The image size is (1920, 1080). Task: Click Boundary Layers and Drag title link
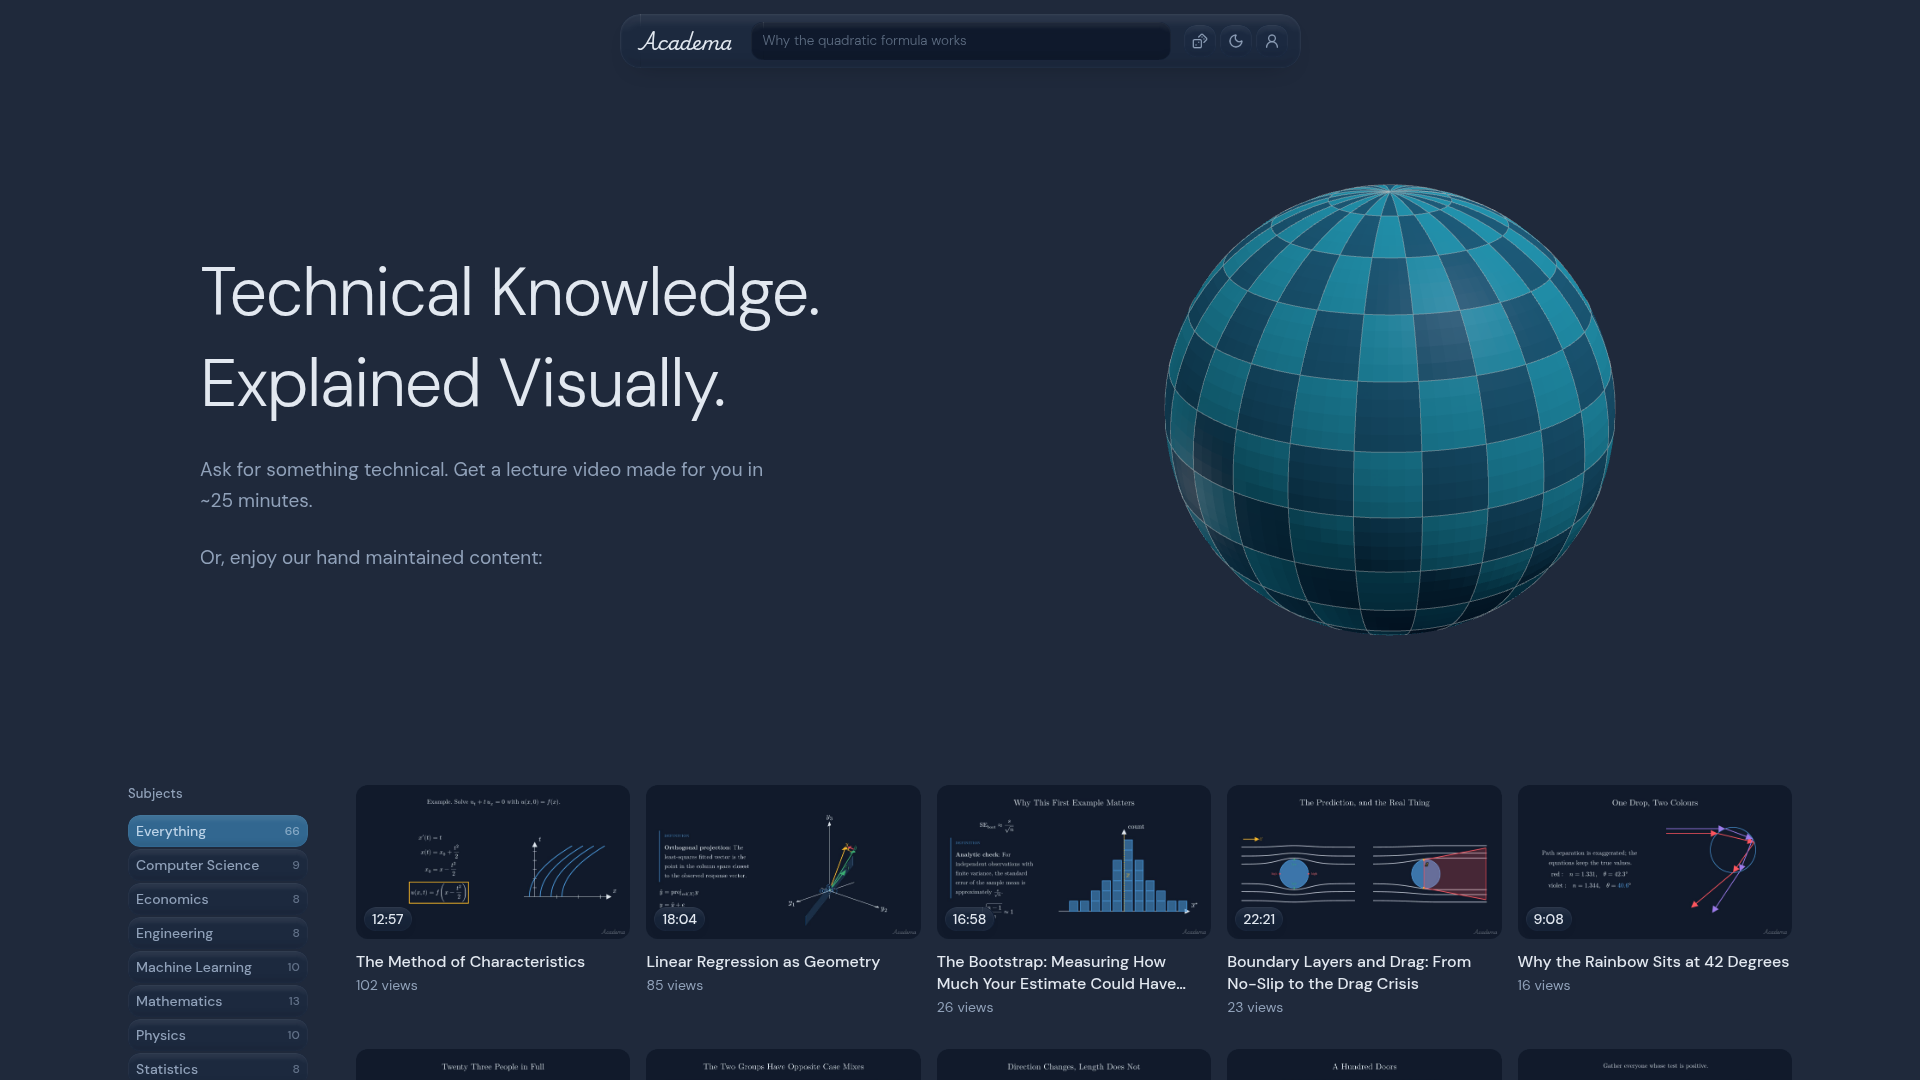coord(1349,972)
